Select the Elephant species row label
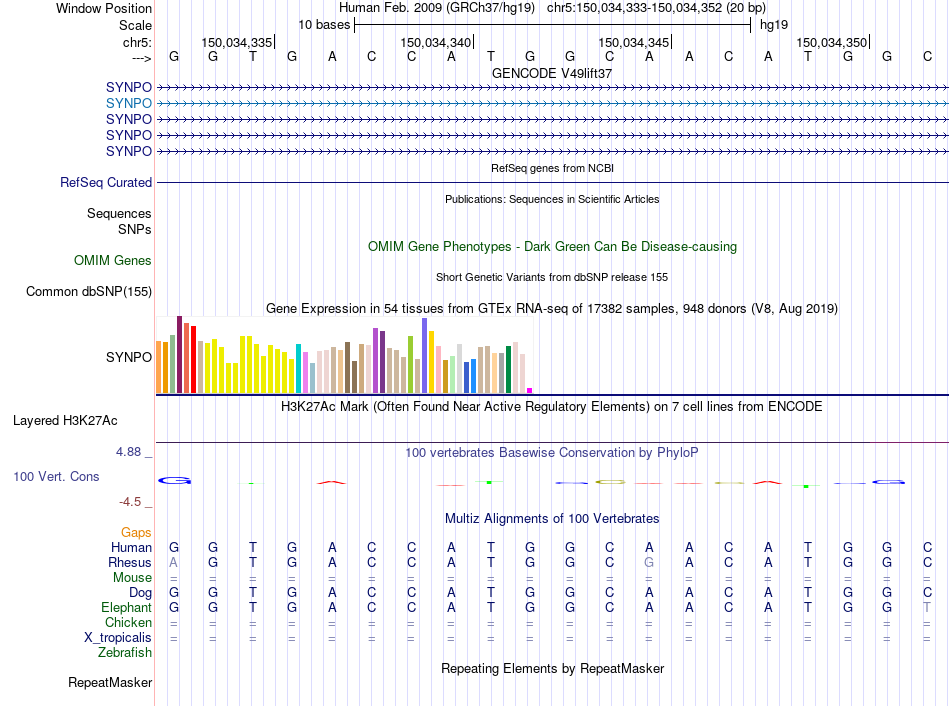The image size is (950, 706). pos(126,607)
